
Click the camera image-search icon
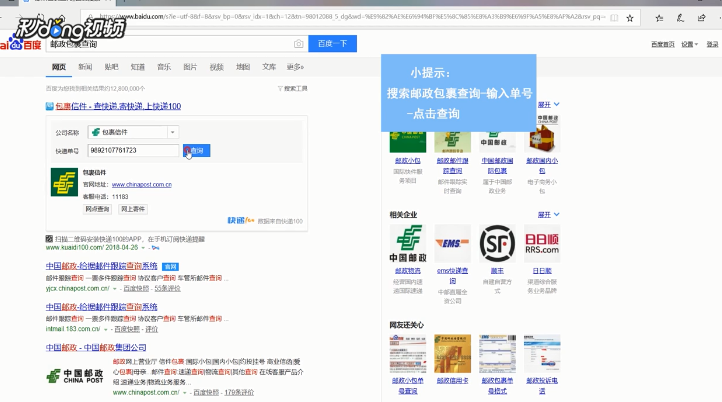[x=298, y=44]
